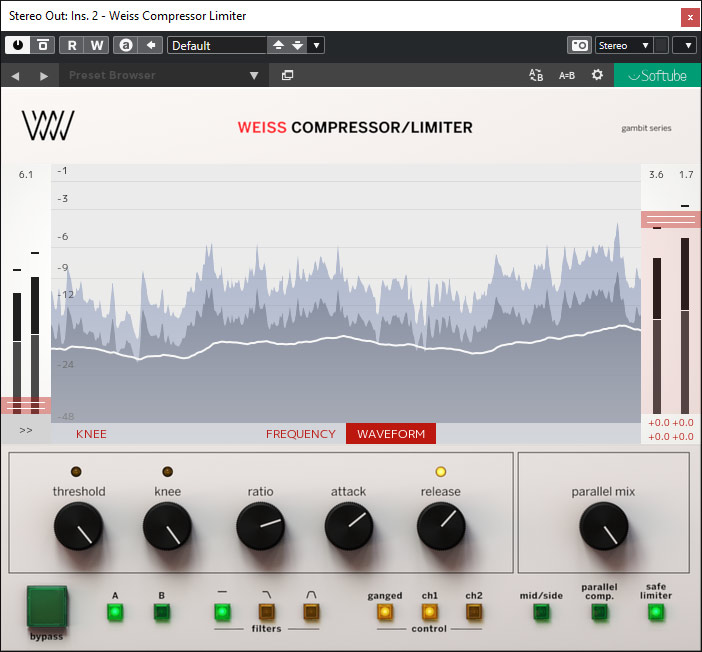Click the Default preset name field

point(216,45)
